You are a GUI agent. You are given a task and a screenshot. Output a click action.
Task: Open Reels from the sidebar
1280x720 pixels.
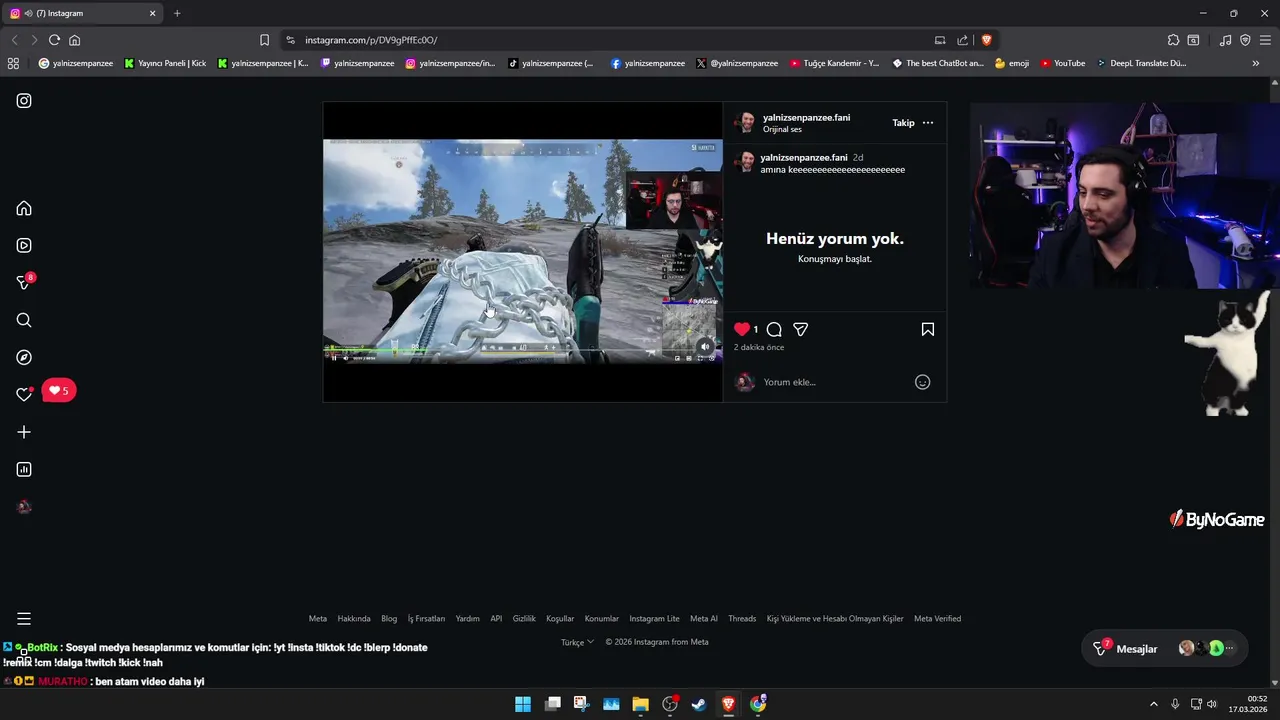(x=24, y=245)
